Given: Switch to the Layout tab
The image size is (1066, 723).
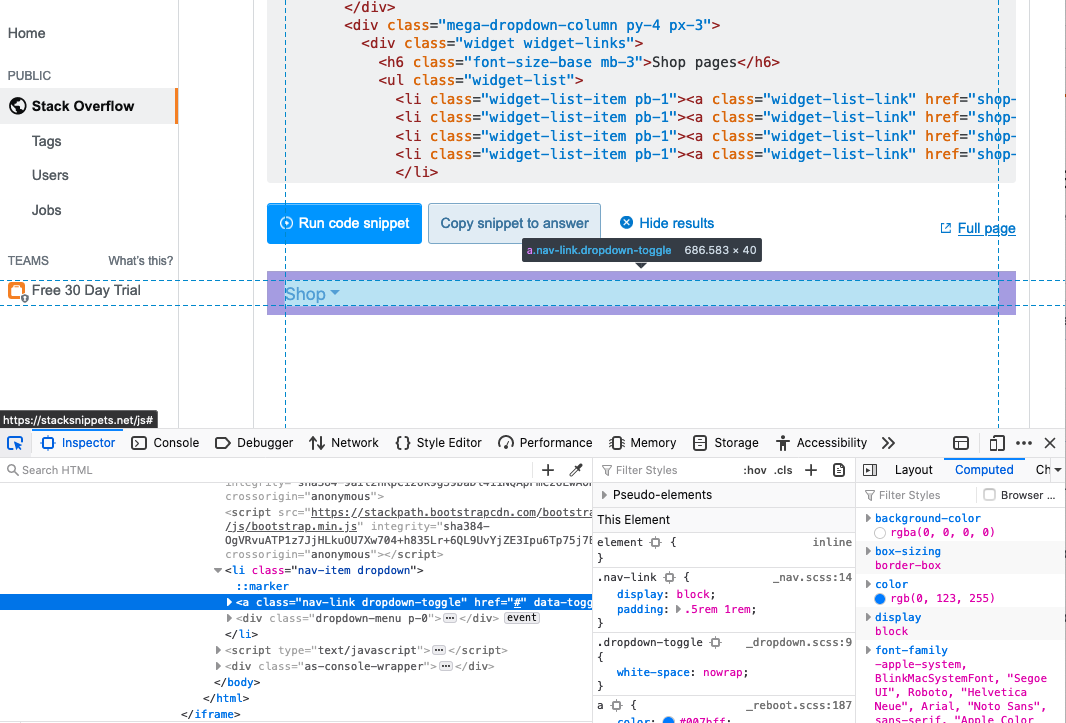Looking at the screenshot, I should pos(913,470).
